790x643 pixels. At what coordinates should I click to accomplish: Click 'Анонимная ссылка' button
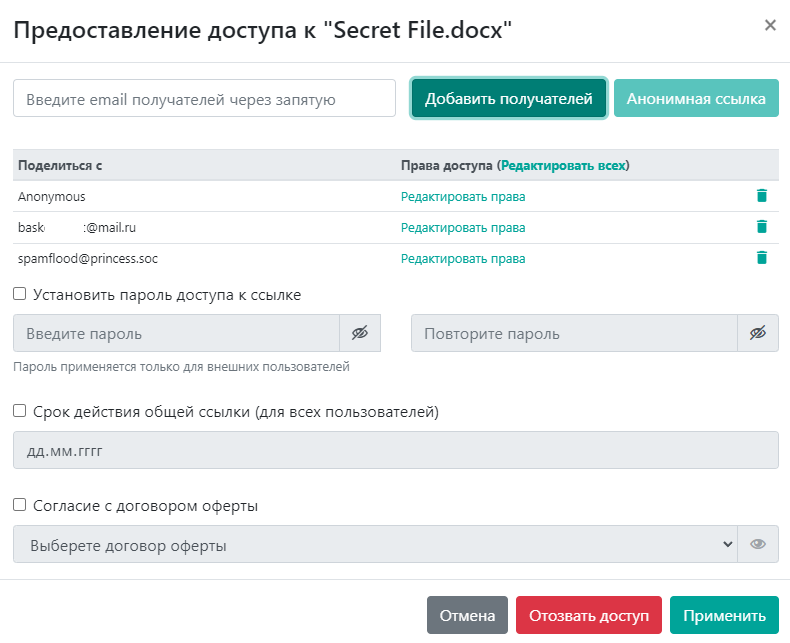tap(696, 99)
